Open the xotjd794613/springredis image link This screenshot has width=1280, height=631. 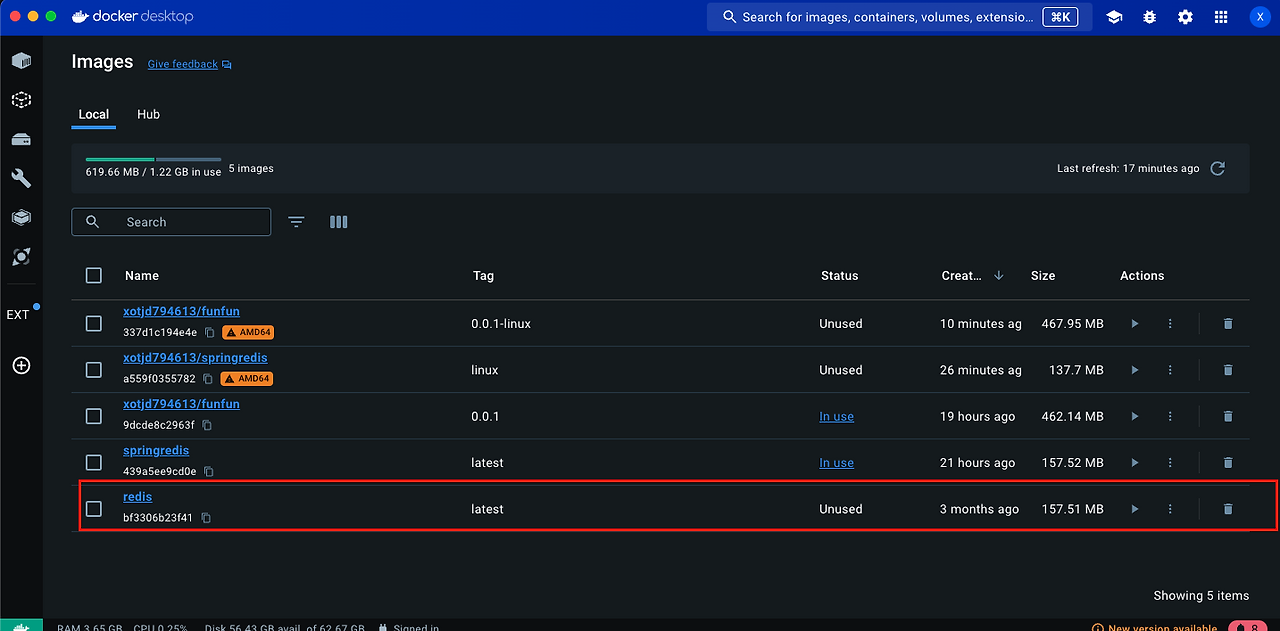point(195,357)
